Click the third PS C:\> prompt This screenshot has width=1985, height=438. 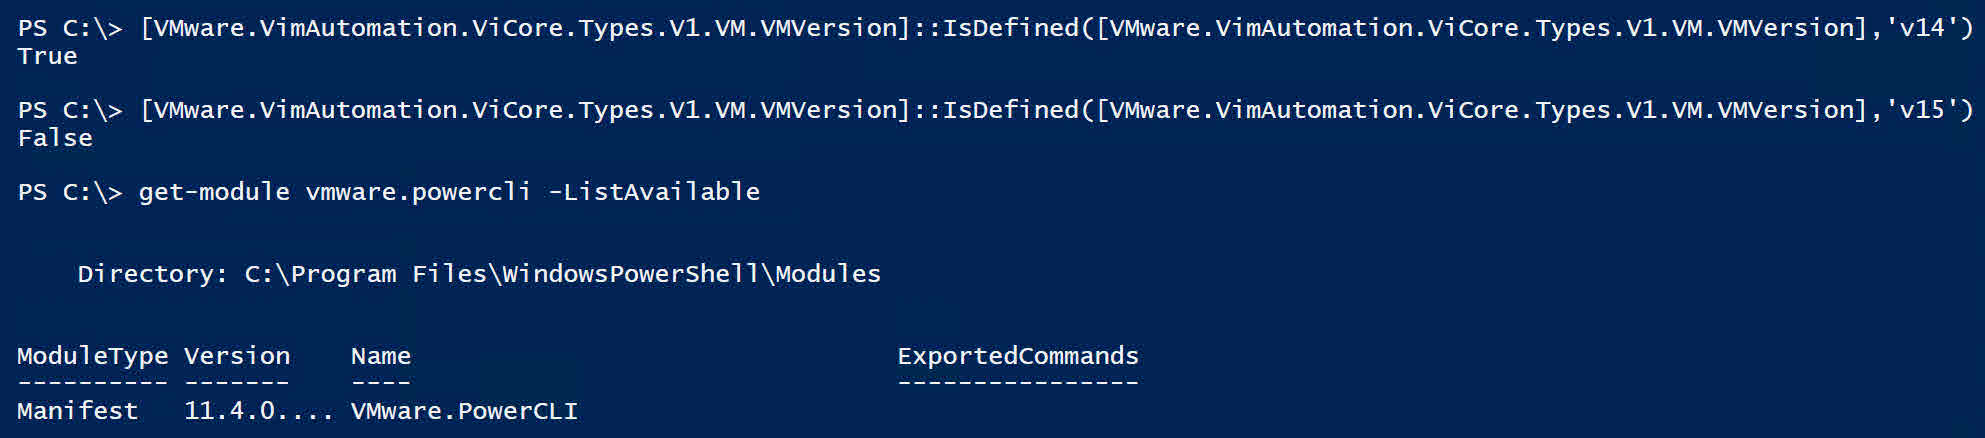pyautogui.click(x=70, y=192)
